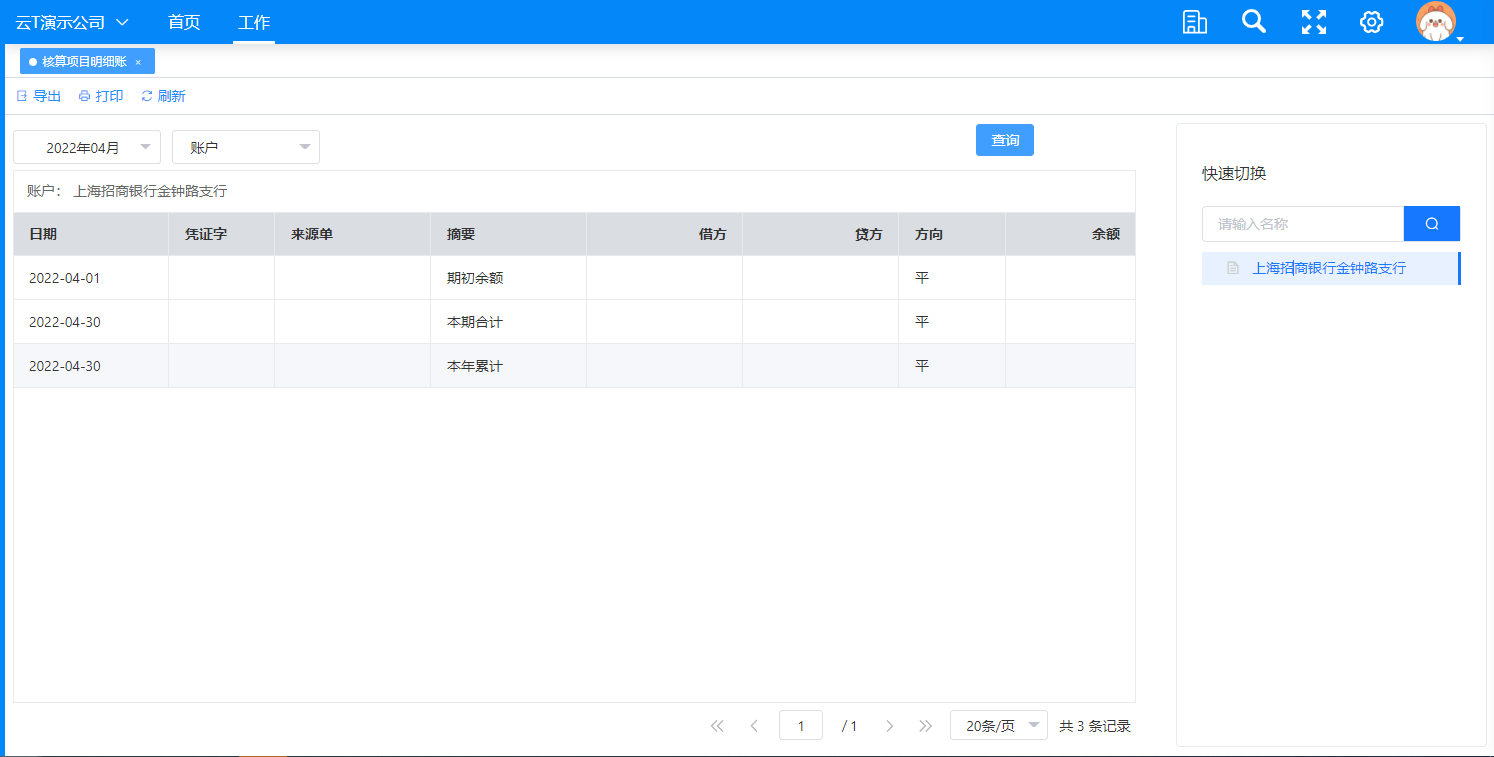The image size is (1494, 757).
Task: Click the user avatar picture
Action: click(1435, 22)
